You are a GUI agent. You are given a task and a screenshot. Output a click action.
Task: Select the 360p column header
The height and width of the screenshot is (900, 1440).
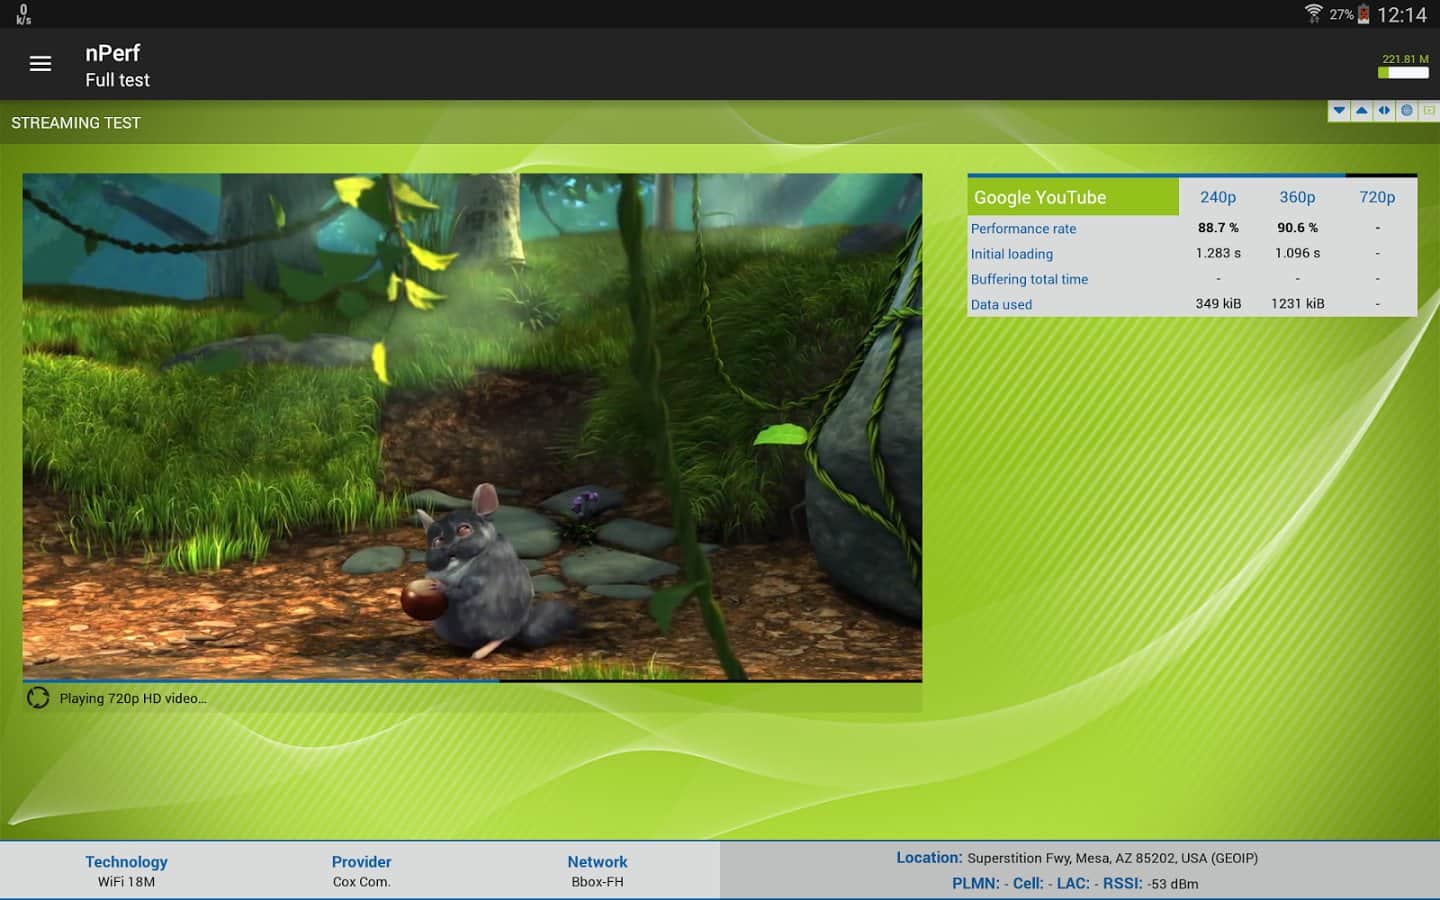tap(1297, 197)
